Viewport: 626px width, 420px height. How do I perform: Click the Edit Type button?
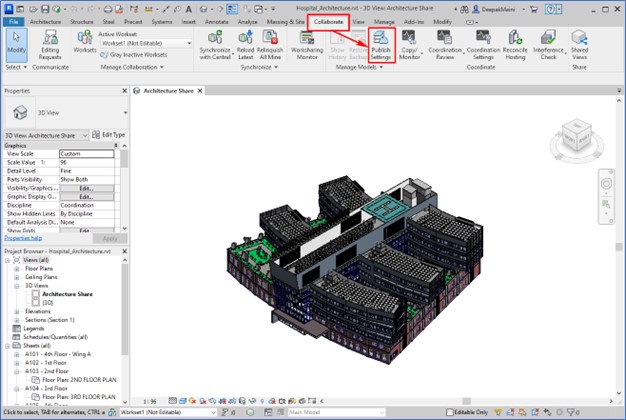coord(109,135)
